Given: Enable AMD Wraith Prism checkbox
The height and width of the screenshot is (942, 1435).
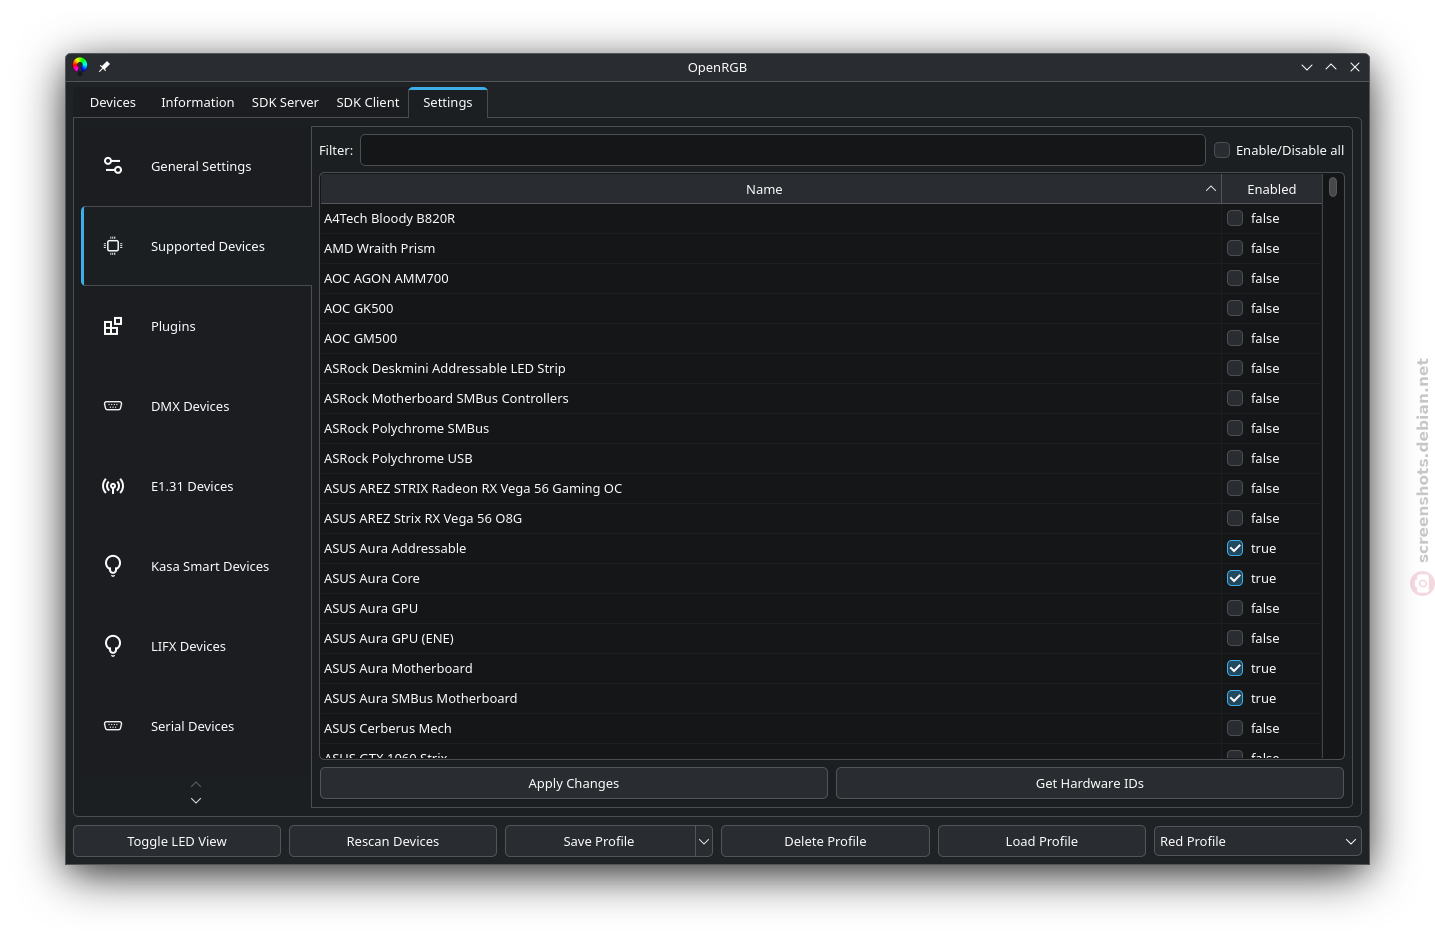Looking at the screenshot, I should coord(1235,248).
